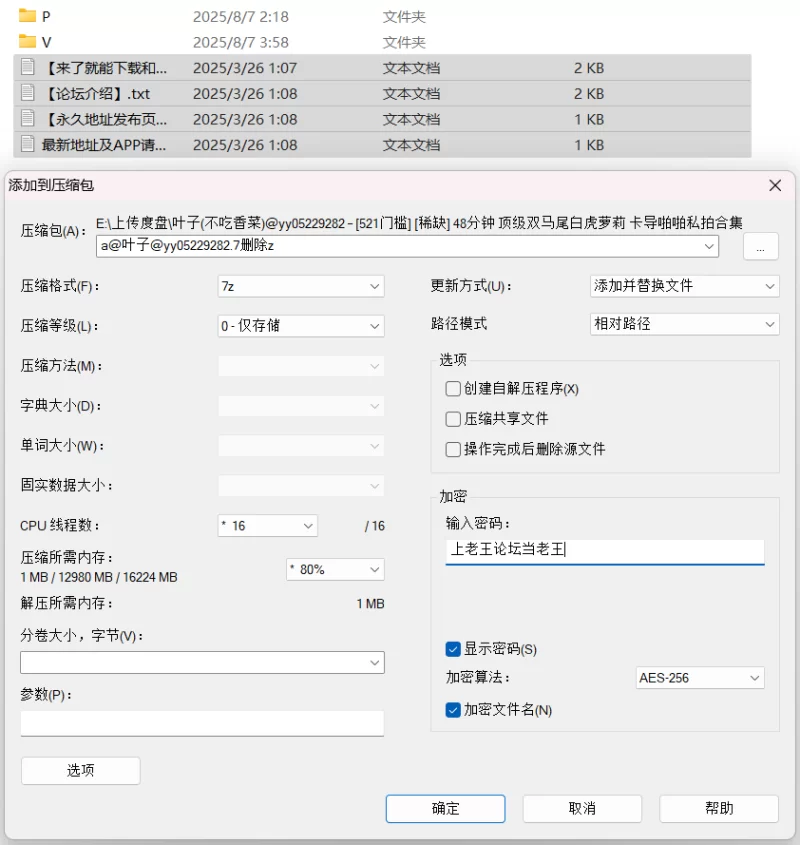
Task: Click the browse "..." button for archive path
Action: point(760,246)
